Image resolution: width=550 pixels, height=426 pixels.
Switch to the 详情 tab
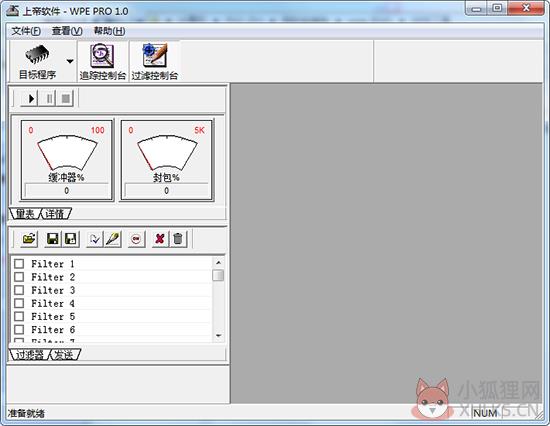coord(55,214)
